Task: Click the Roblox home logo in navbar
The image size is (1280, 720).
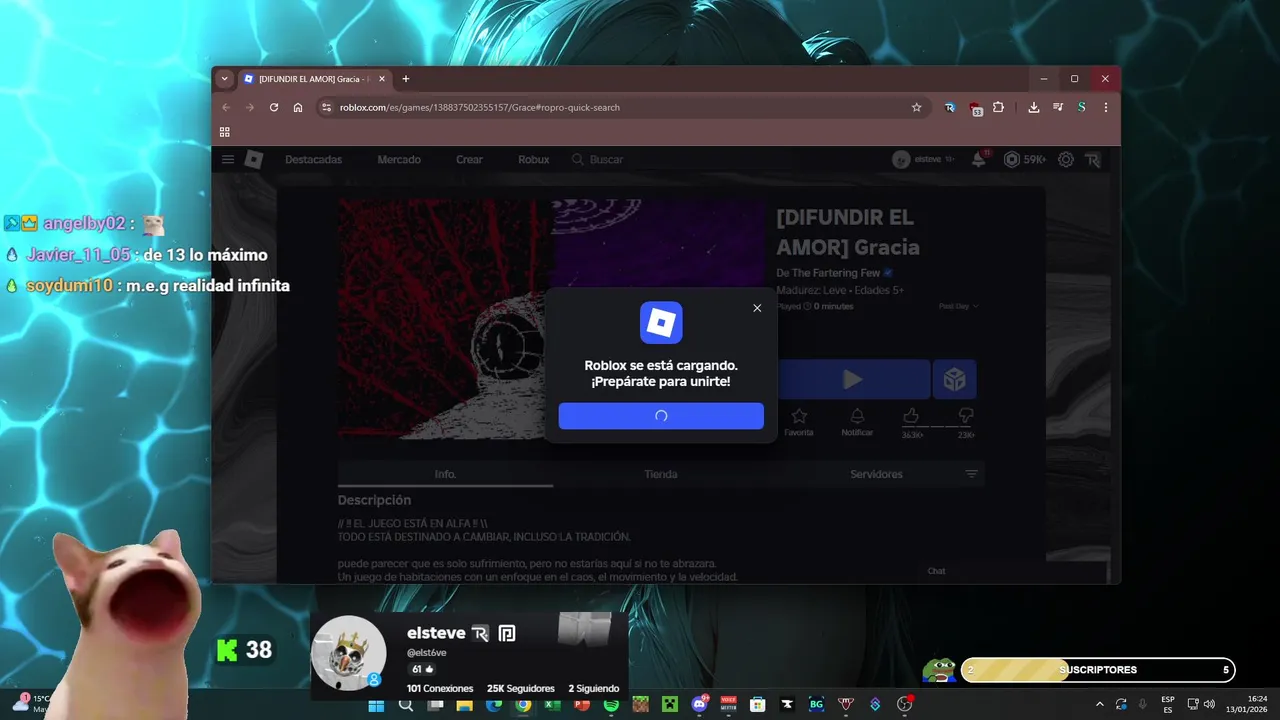Action: coord(254,160)
